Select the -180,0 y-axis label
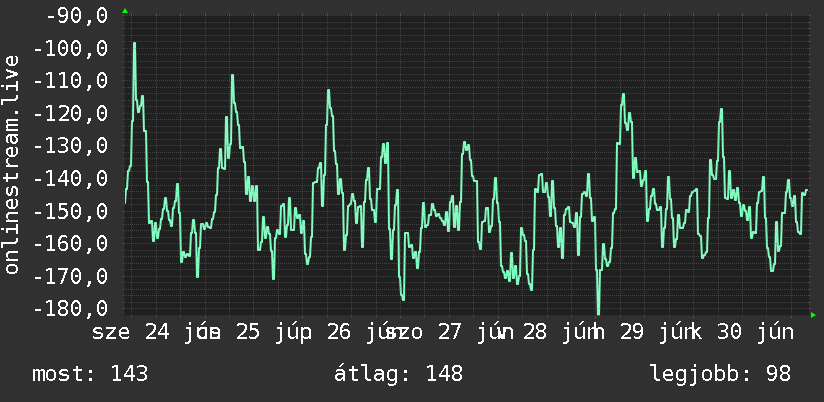Image resolution: width=824 pixels, height=402 pixels. [71, 308]
